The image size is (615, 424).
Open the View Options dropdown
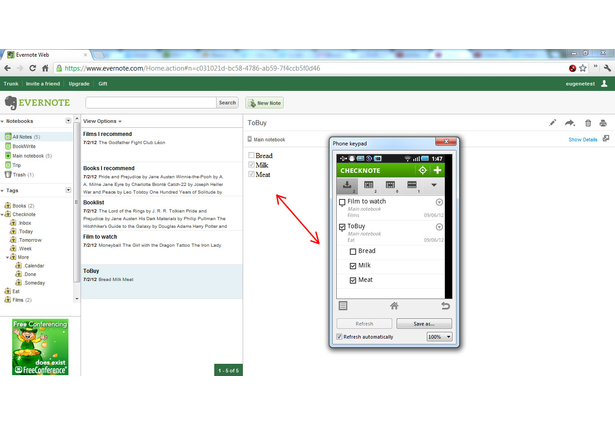pos(102,121)
